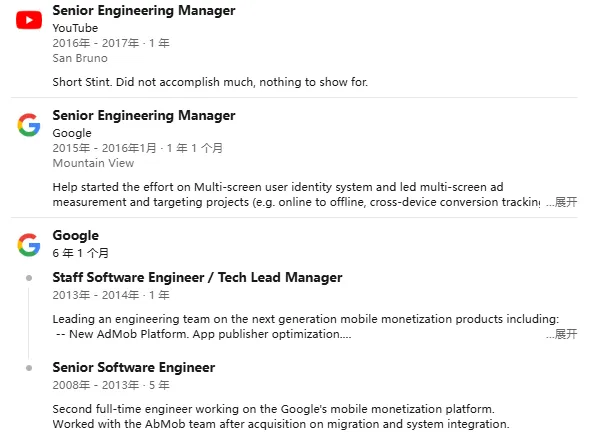Click the Google logo next to Senior Engineering Manager
The width and height of the screenshot is (594, 444).
click(29, 125)
